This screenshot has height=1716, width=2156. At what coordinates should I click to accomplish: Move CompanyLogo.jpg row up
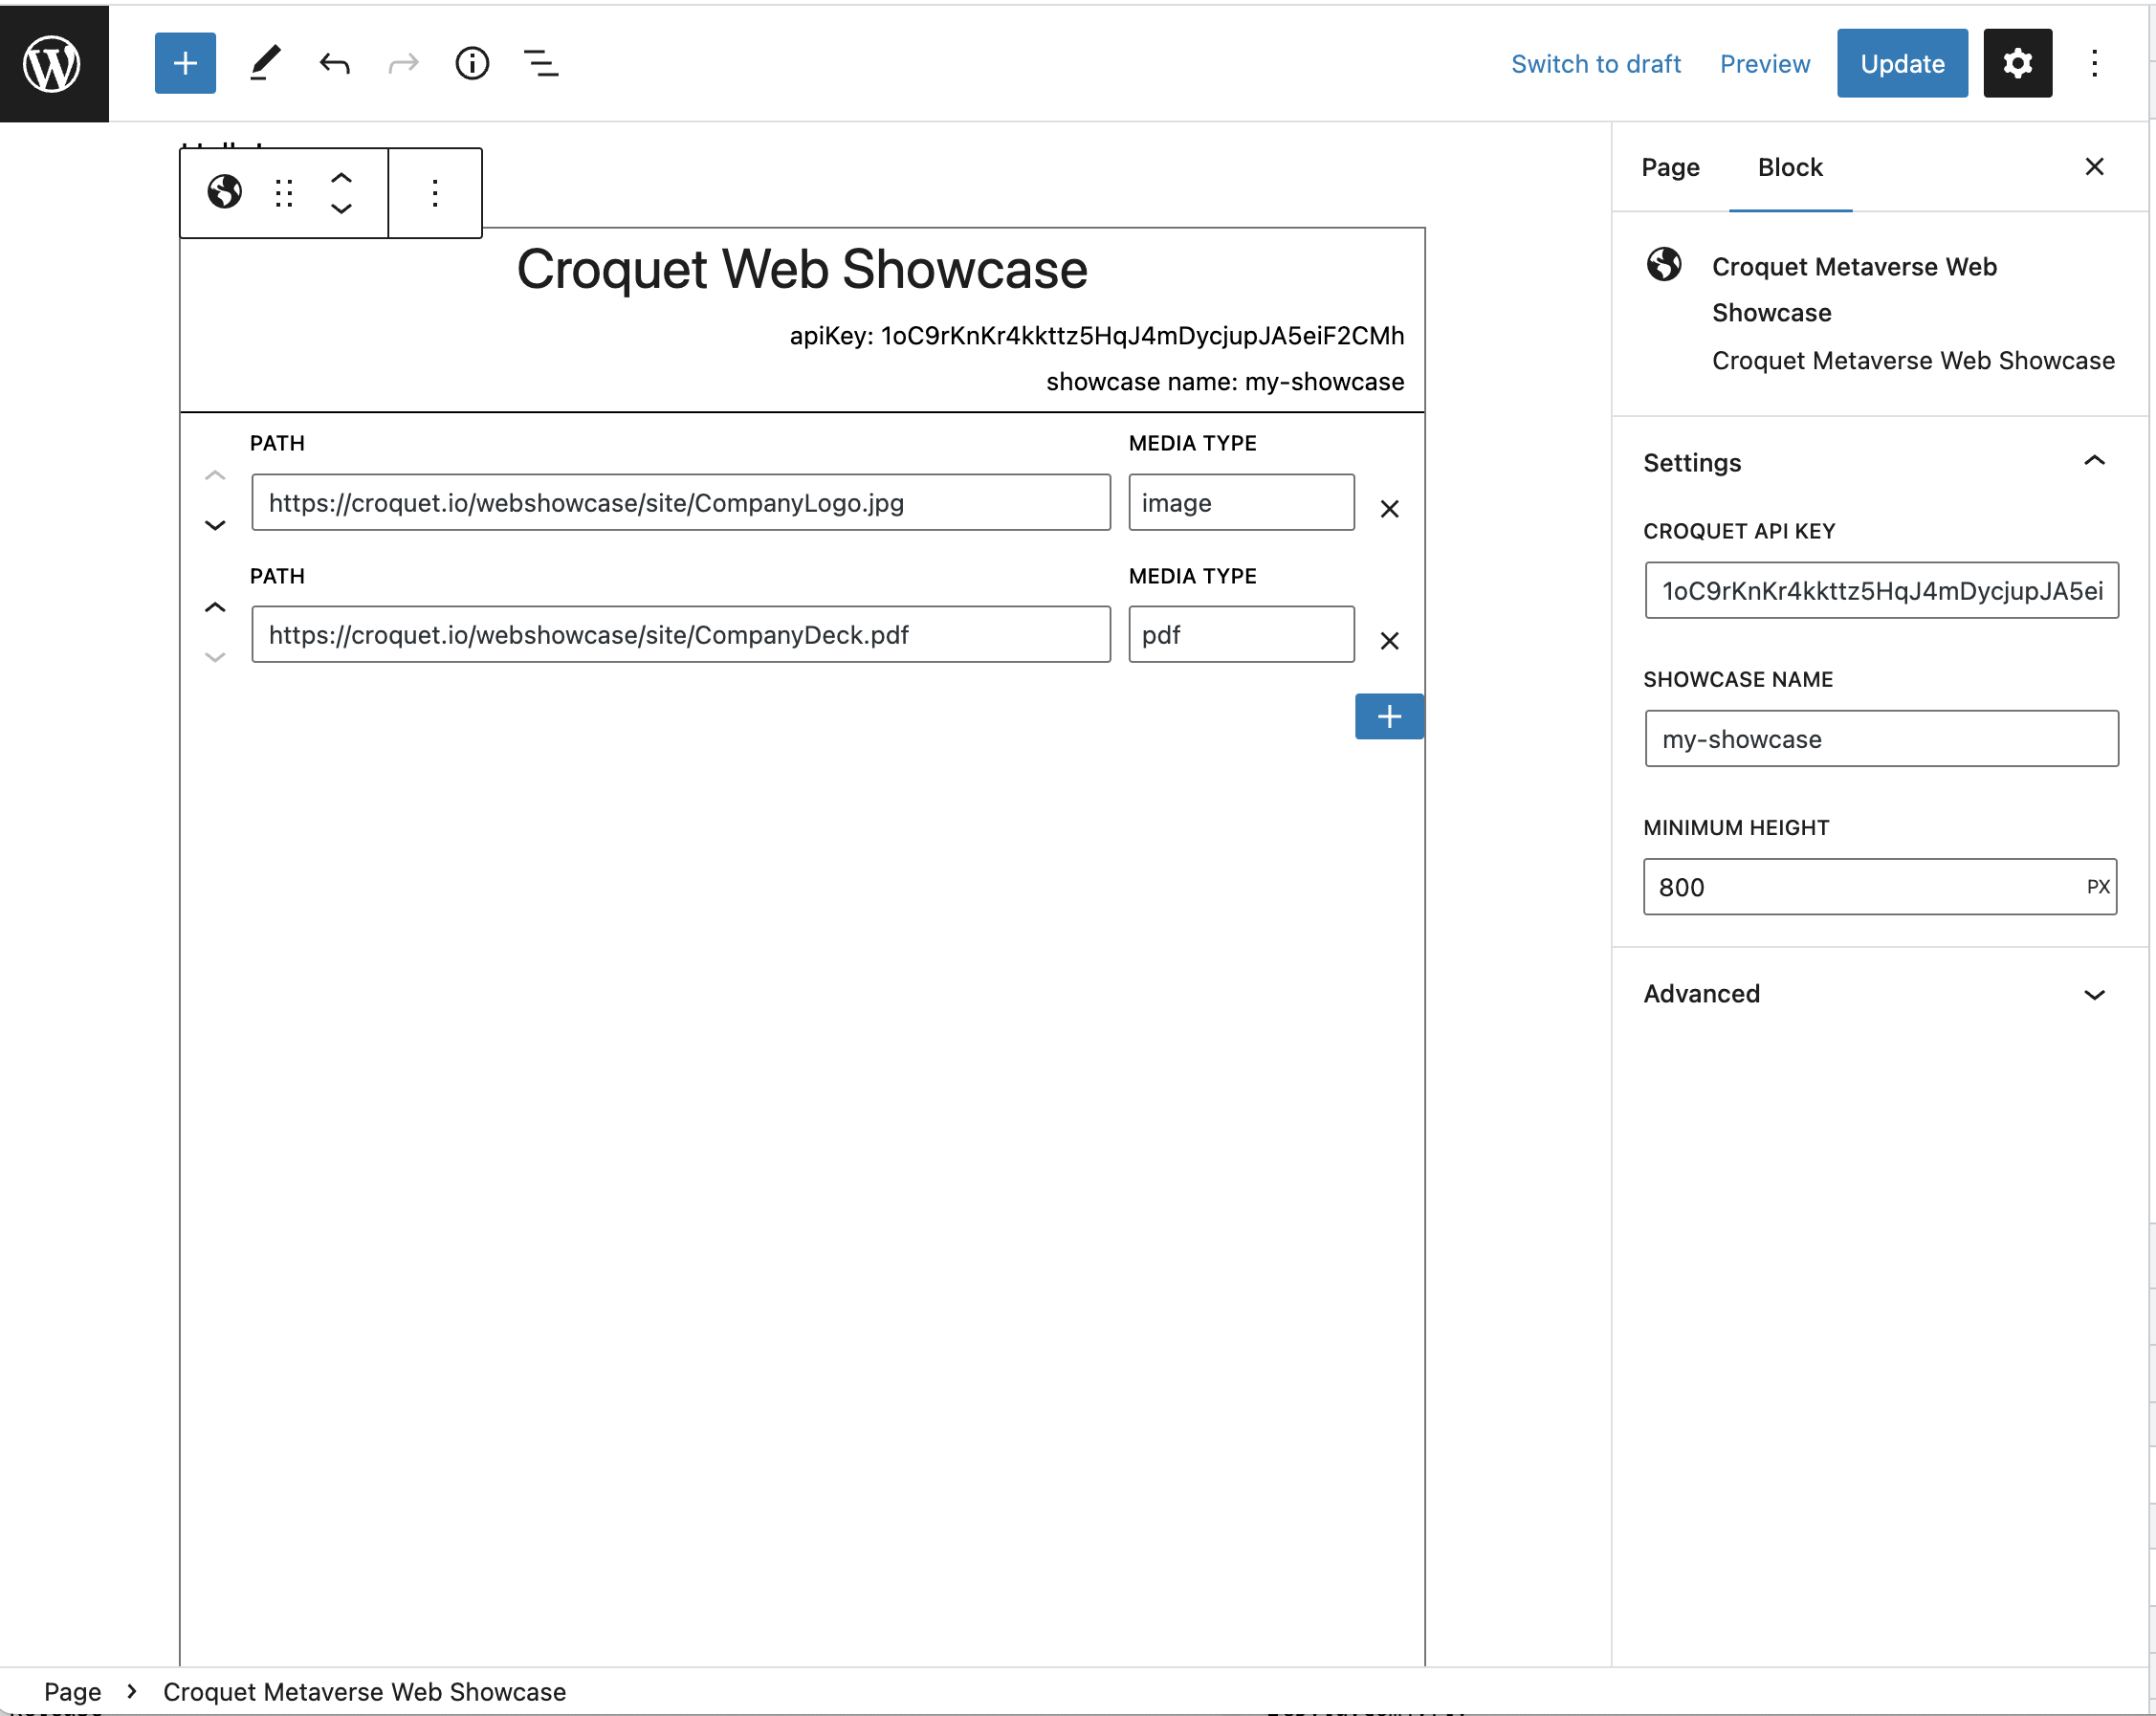coord(215,476)
